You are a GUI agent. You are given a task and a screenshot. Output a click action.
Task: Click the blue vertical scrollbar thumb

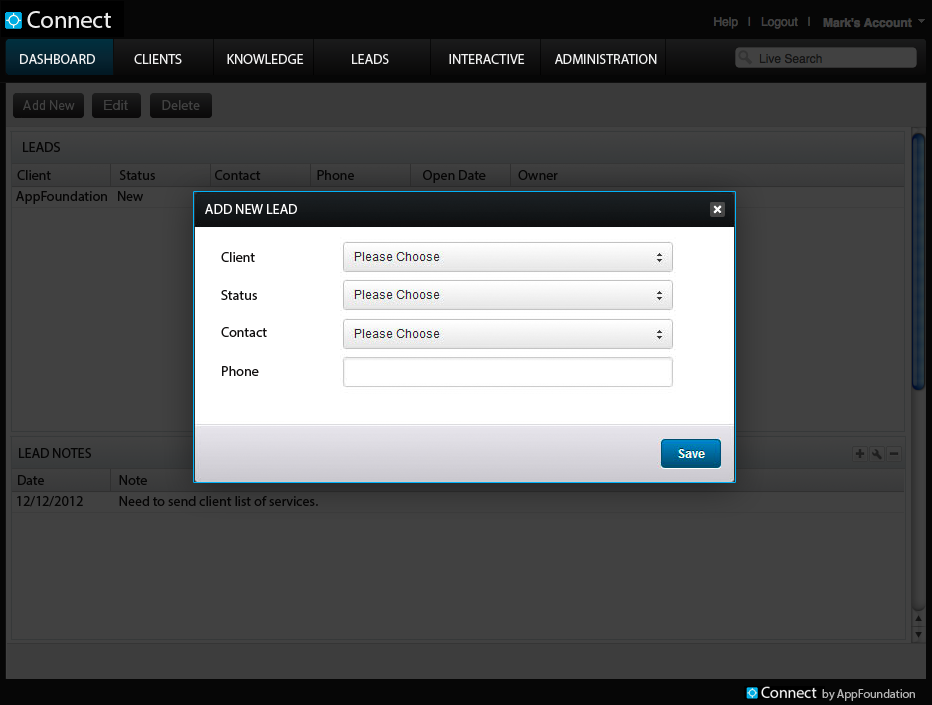point(918,262)
